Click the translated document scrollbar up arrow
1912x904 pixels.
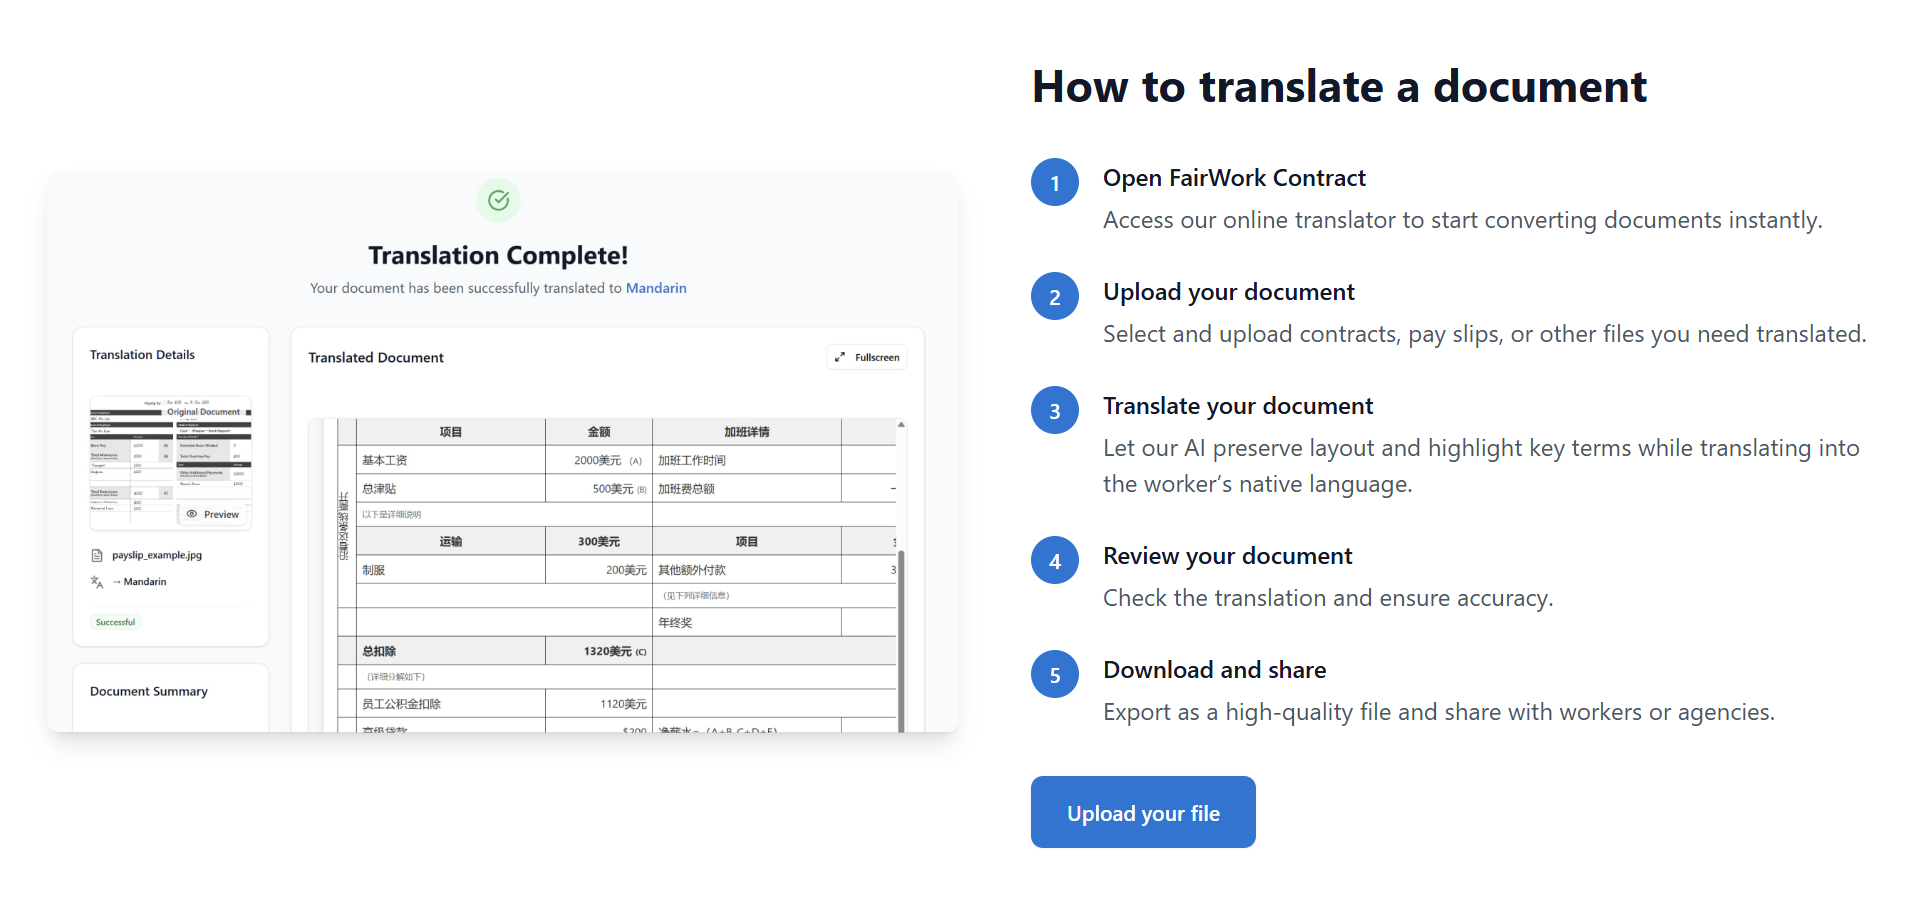[x=901, y=425]
